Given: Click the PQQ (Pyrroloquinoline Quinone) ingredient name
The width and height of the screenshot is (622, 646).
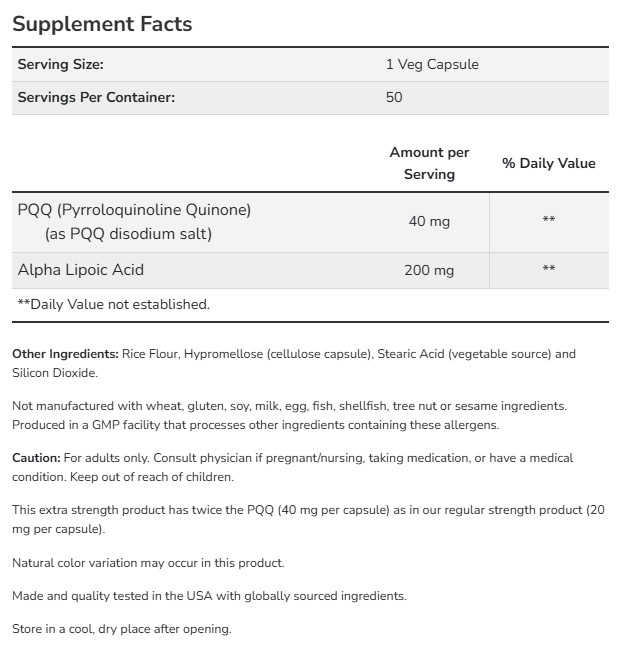Looking at the screenshot, I should pos(134,210).
